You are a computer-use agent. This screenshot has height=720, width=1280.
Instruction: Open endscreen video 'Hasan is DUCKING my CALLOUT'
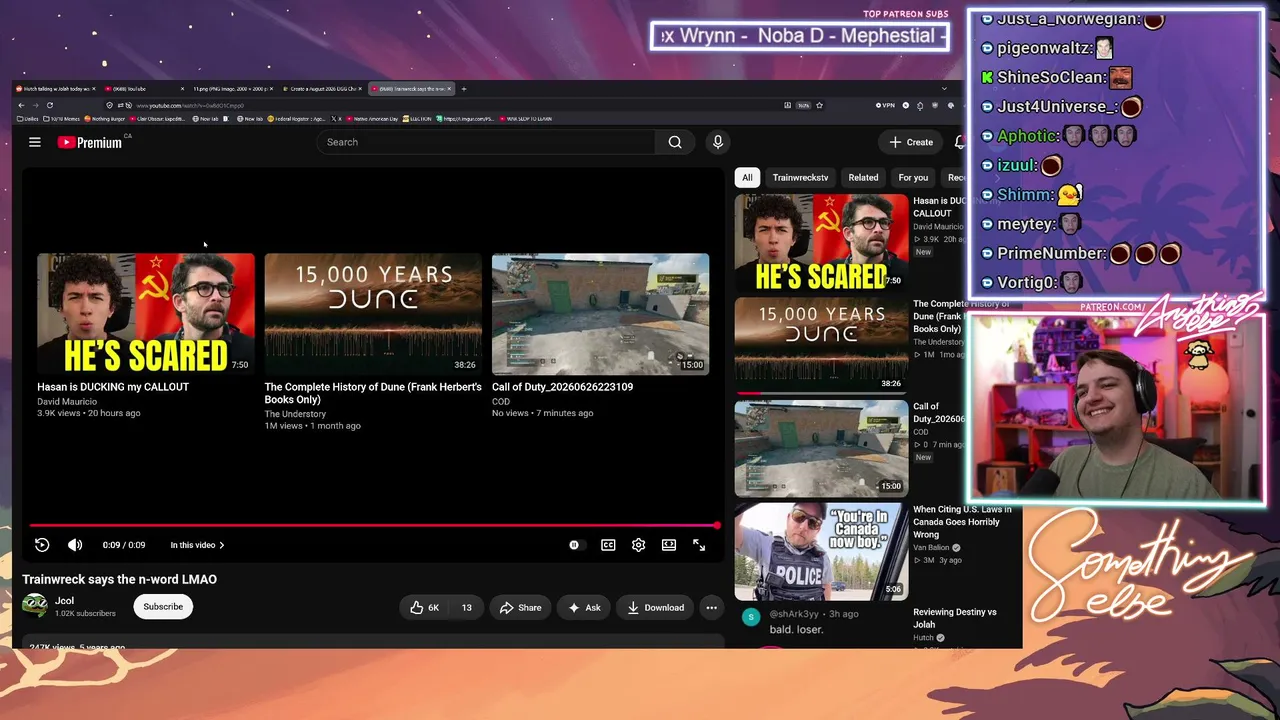point(146,314)
